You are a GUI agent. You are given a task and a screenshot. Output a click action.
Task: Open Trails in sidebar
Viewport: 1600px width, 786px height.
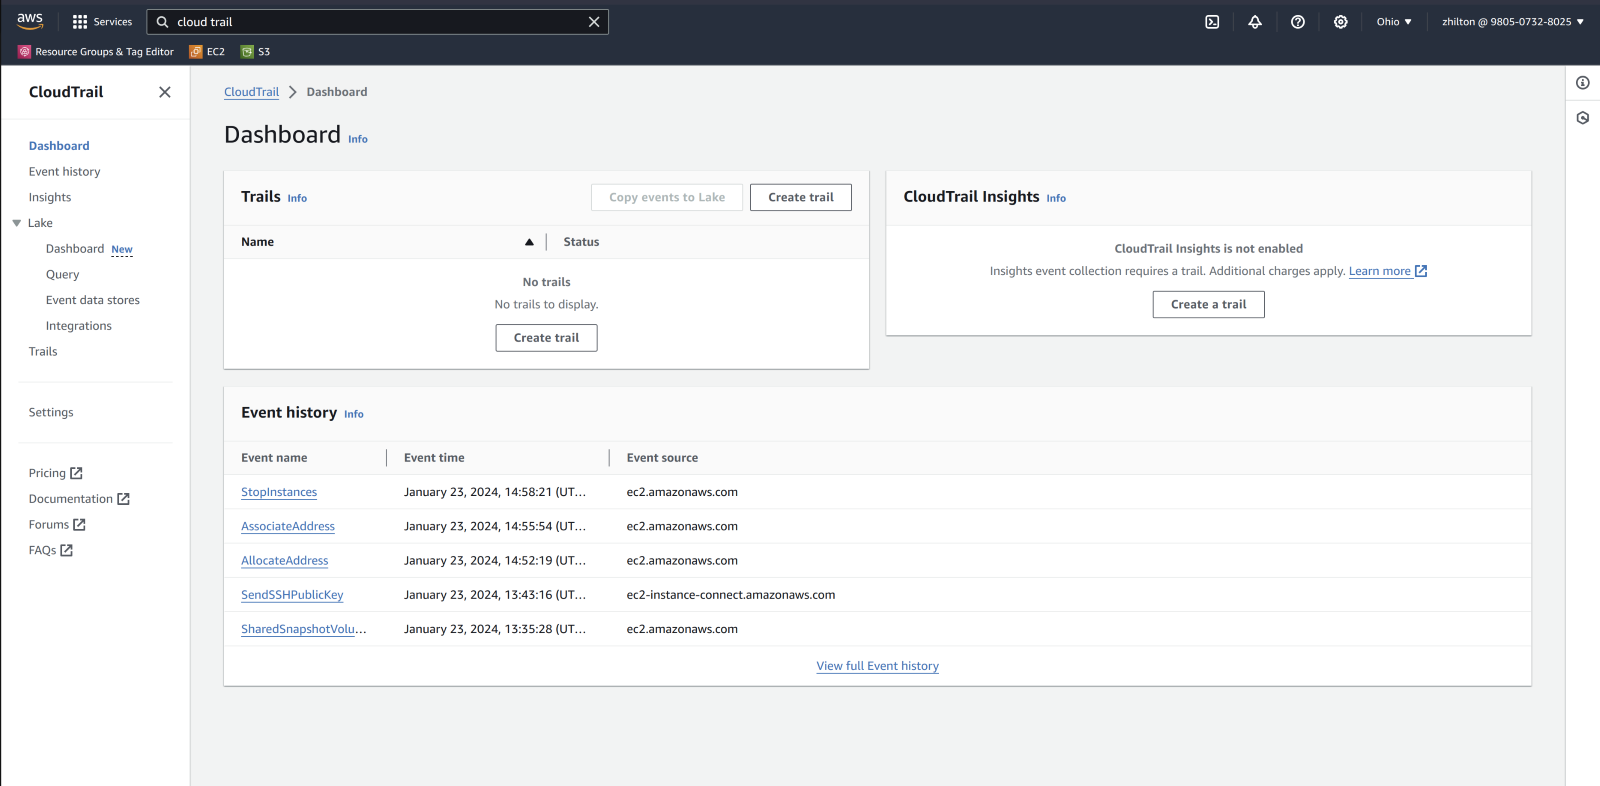(x=43, y=352)
